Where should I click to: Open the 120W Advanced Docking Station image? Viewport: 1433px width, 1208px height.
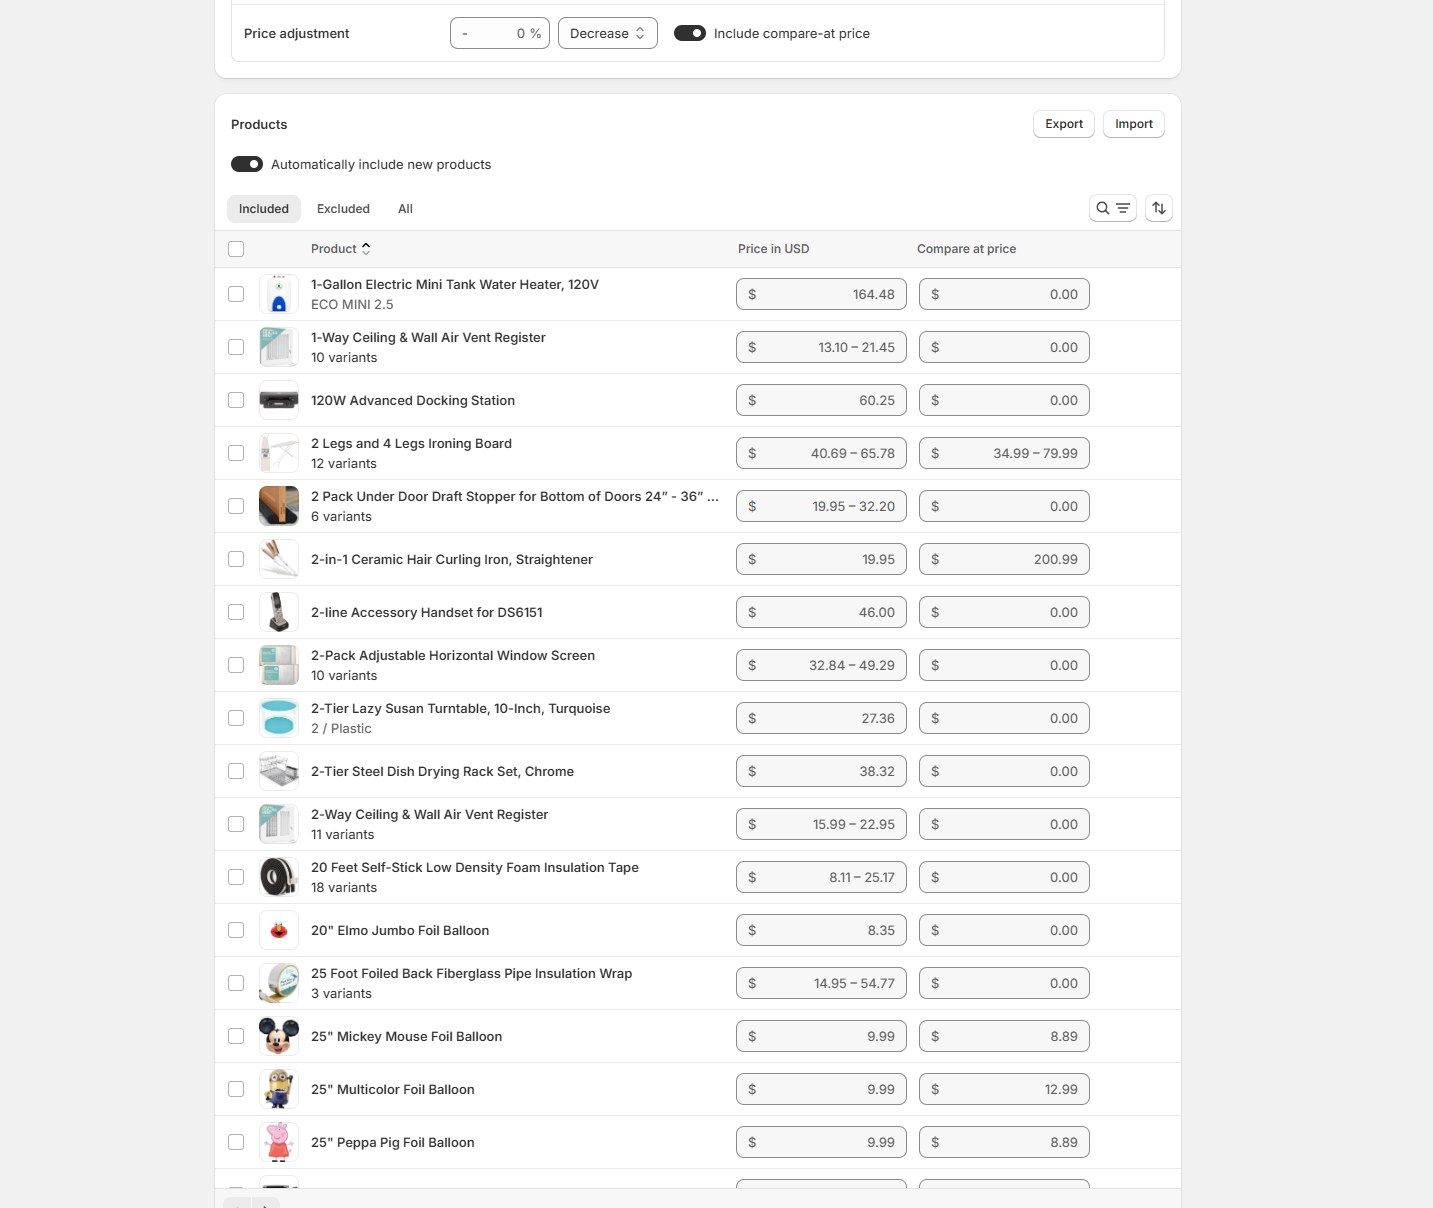pyautogui.click(x=279, y=400)
